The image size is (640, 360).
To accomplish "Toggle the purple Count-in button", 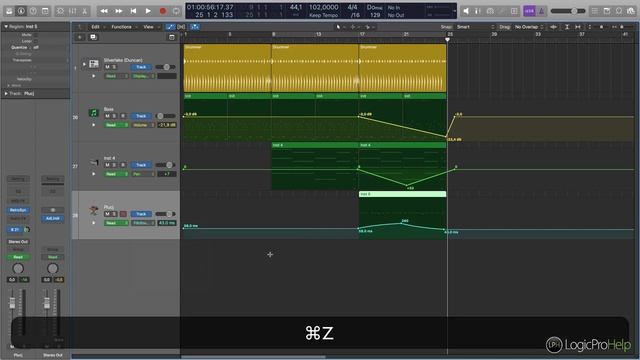I will pyautogui.click(x=529, y=11).
